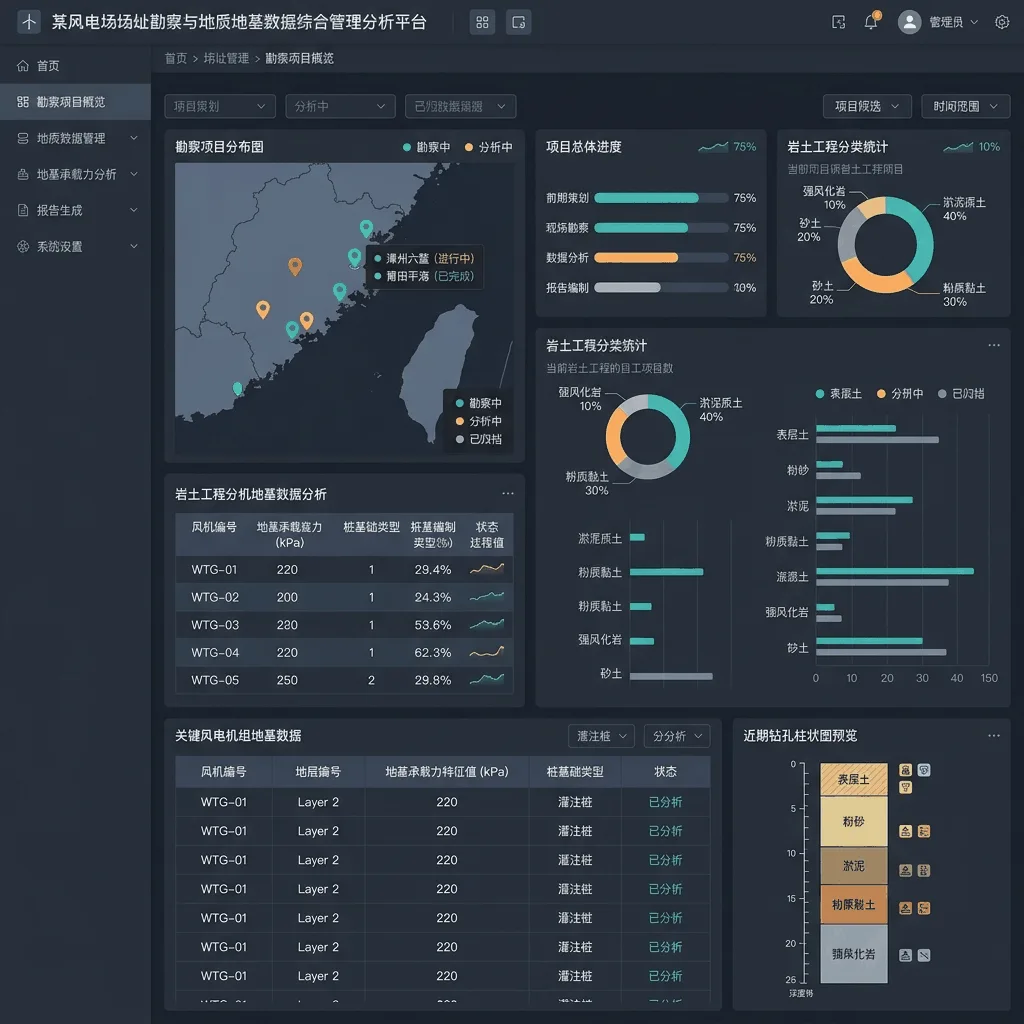The image size is (1024, 1024).
Task: Click the 地质数据管理 database icon
Action: click(23, 138)
